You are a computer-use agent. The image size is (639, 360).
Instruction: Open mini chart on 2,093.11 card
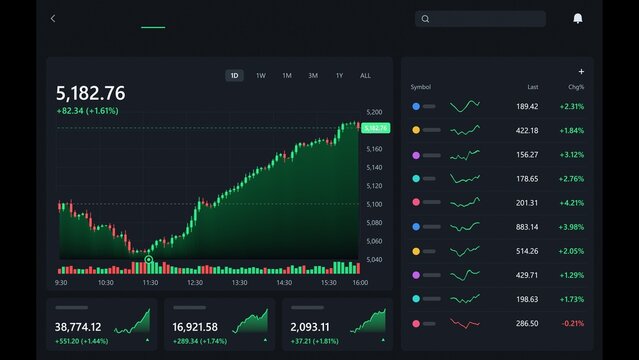click(x=368, y=321)
